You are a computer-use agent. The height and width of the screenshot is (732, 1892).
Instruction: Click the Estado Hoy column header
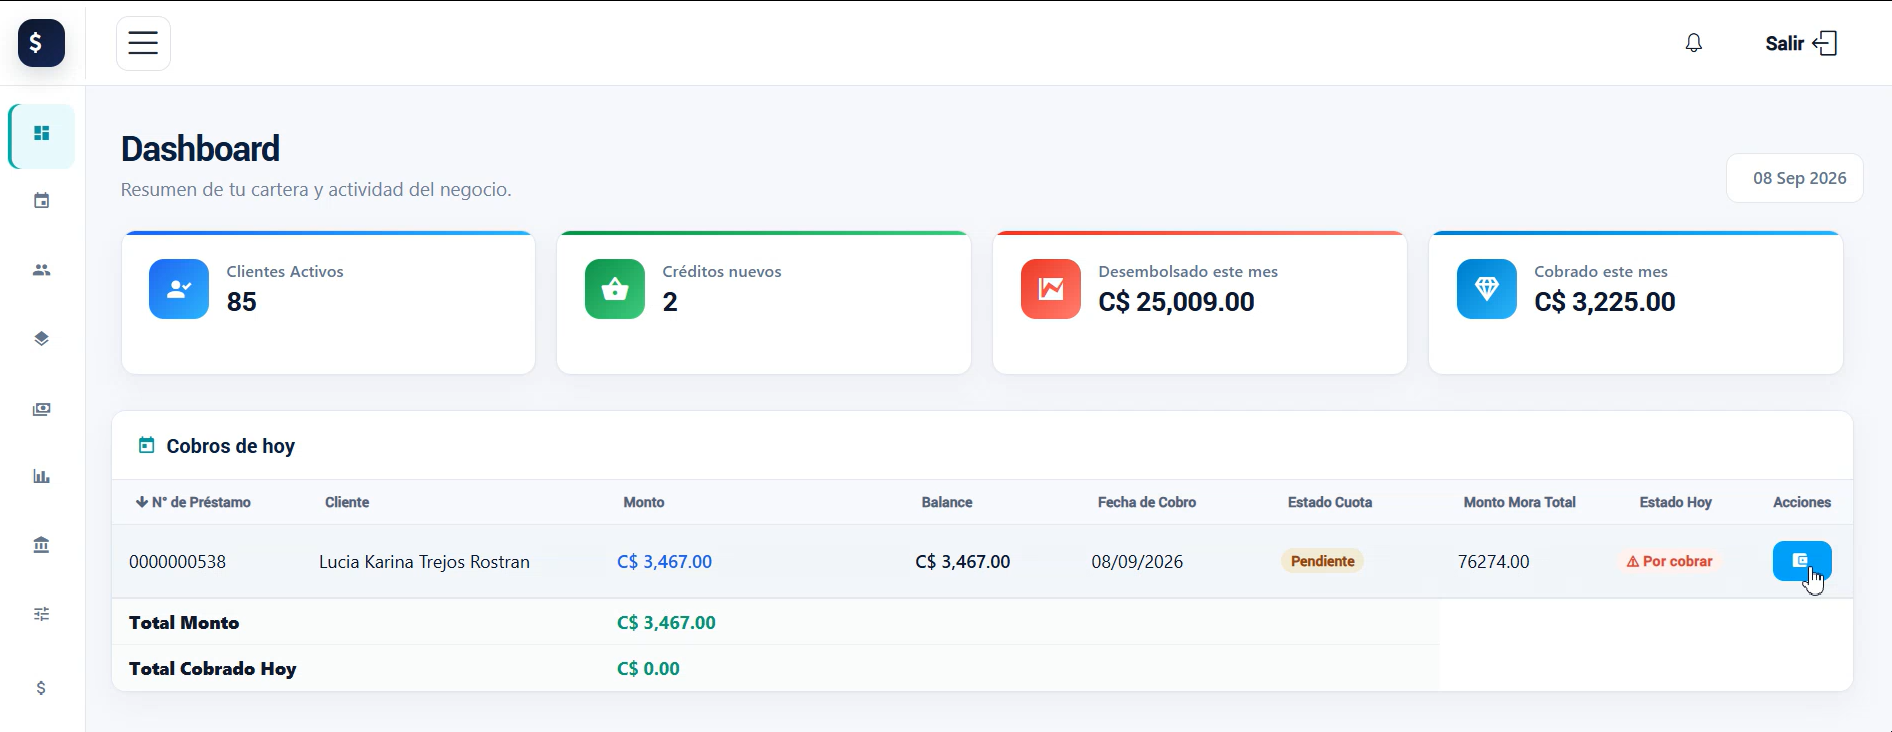[x=1676, y=502]
